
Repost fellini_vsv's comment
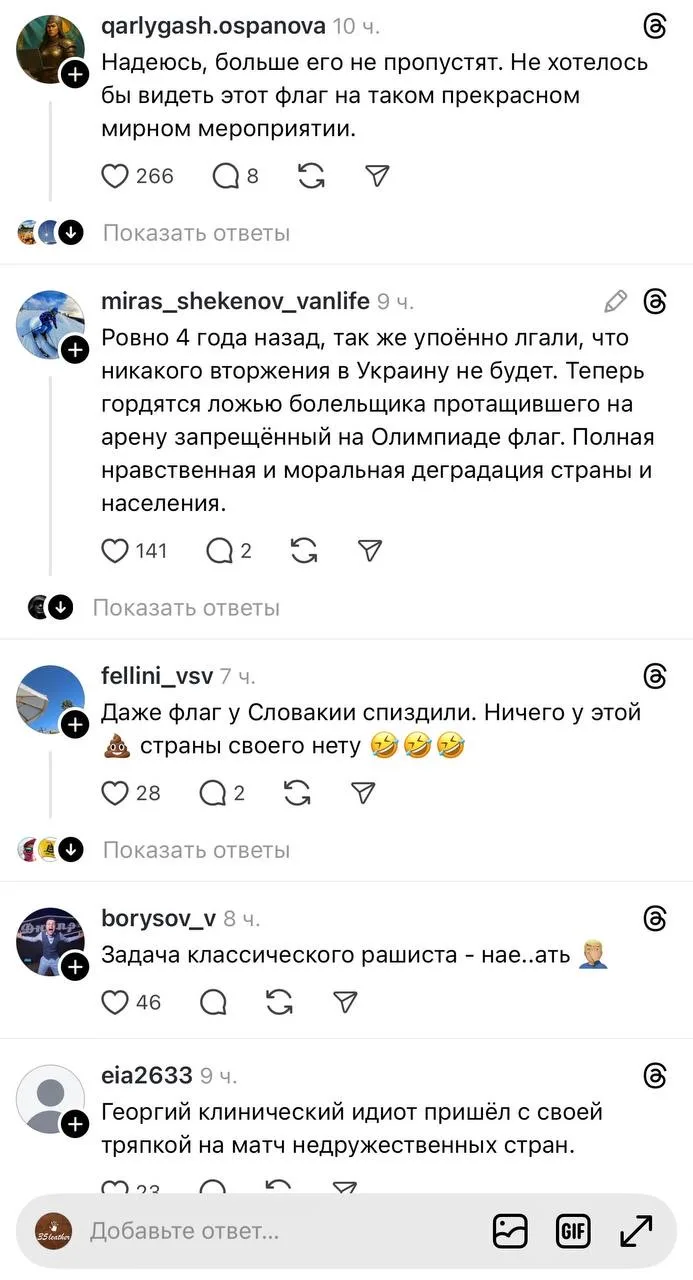(x=297, y=793)
